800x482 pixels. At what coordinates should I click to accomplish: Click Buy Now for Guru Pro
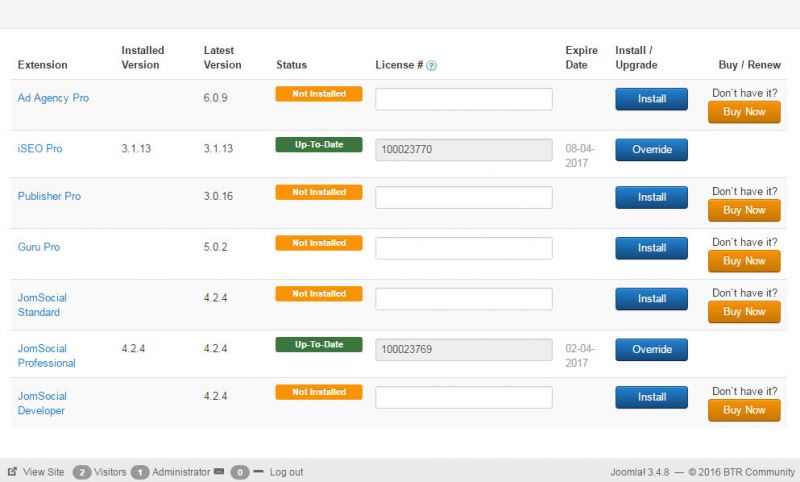coord(744,261)
